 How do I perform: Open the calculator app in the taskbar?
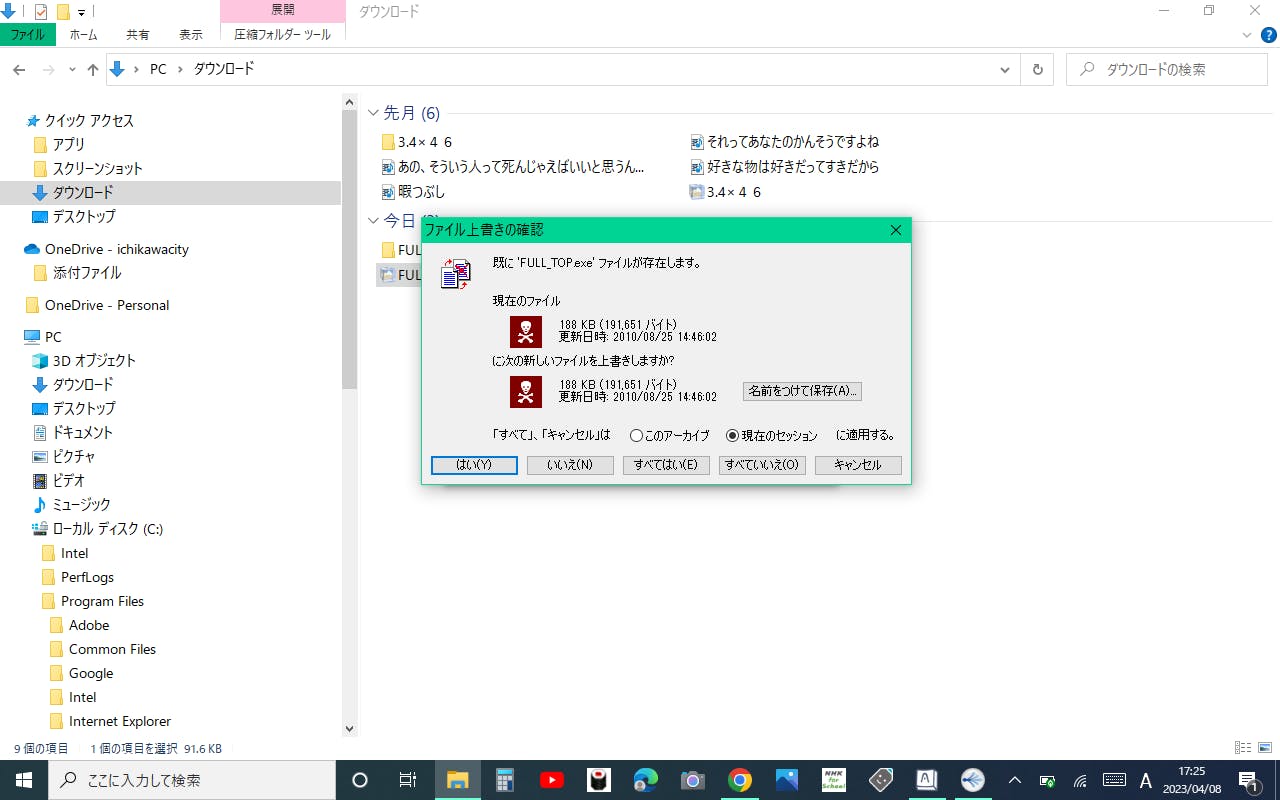[504, 780]
